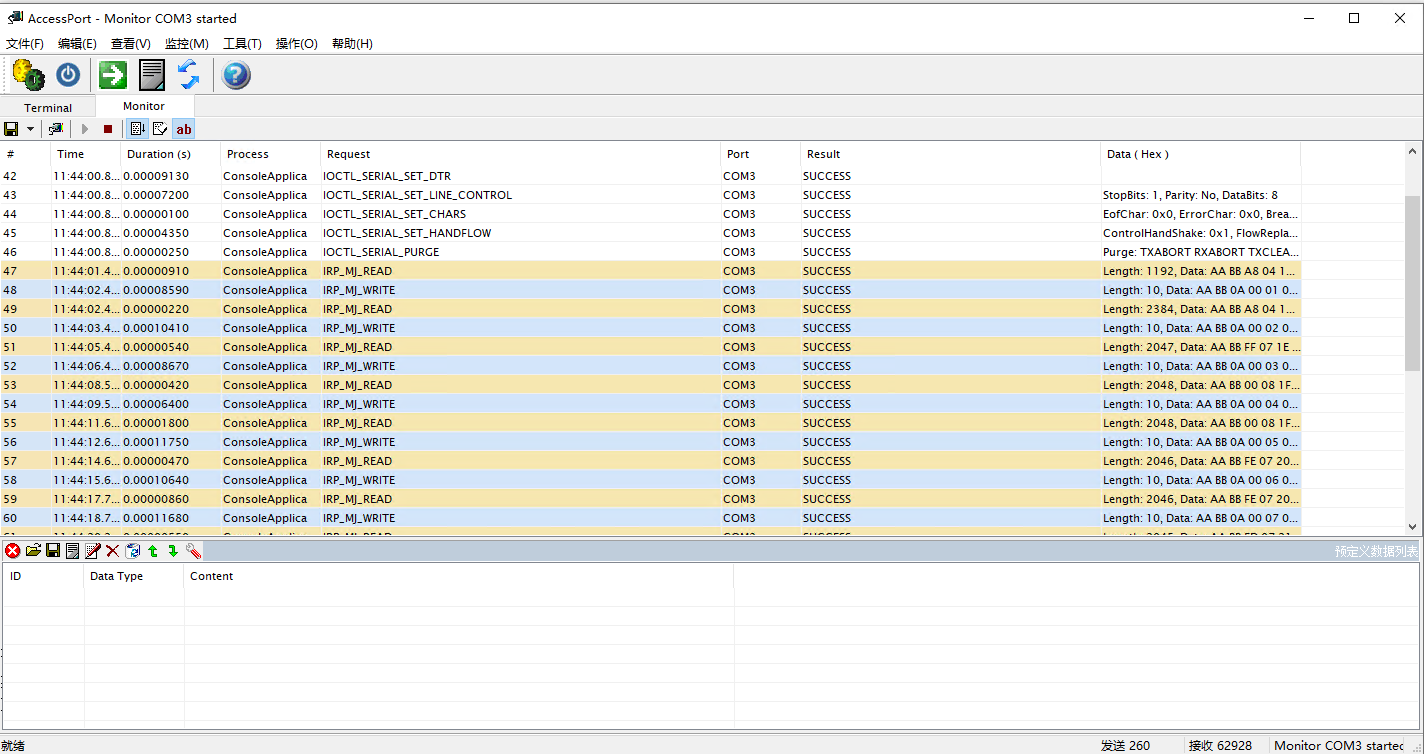Click the new document icon in lower toolbar

72,551
